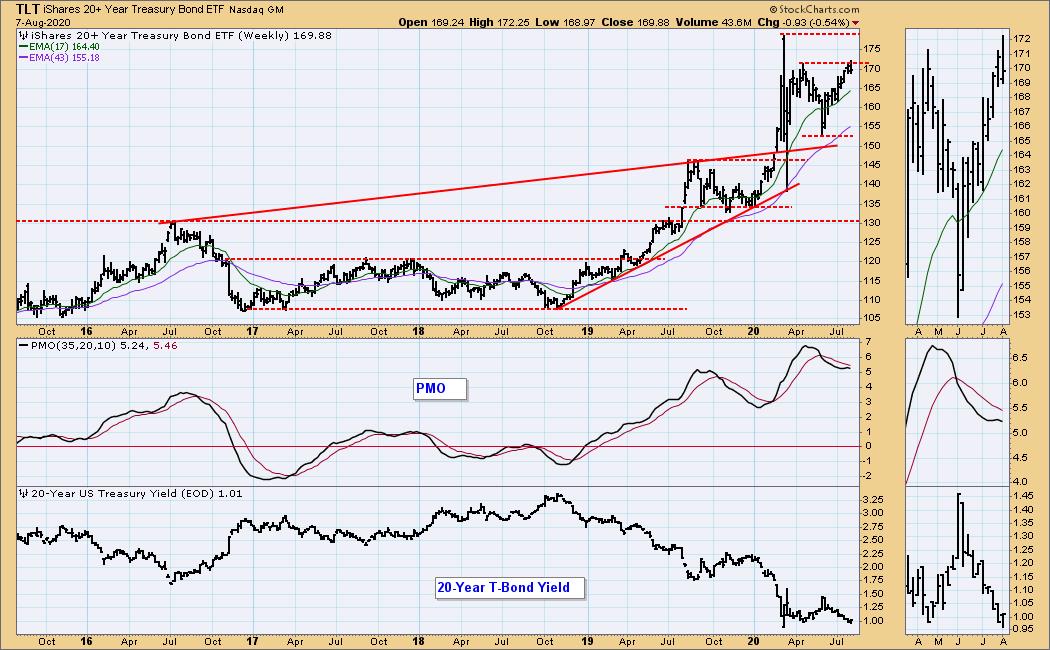Image resolution: width=1050 pixels, height=650 pixels.
Task: Click the PMO annotation box
Action: click(439, 389)
